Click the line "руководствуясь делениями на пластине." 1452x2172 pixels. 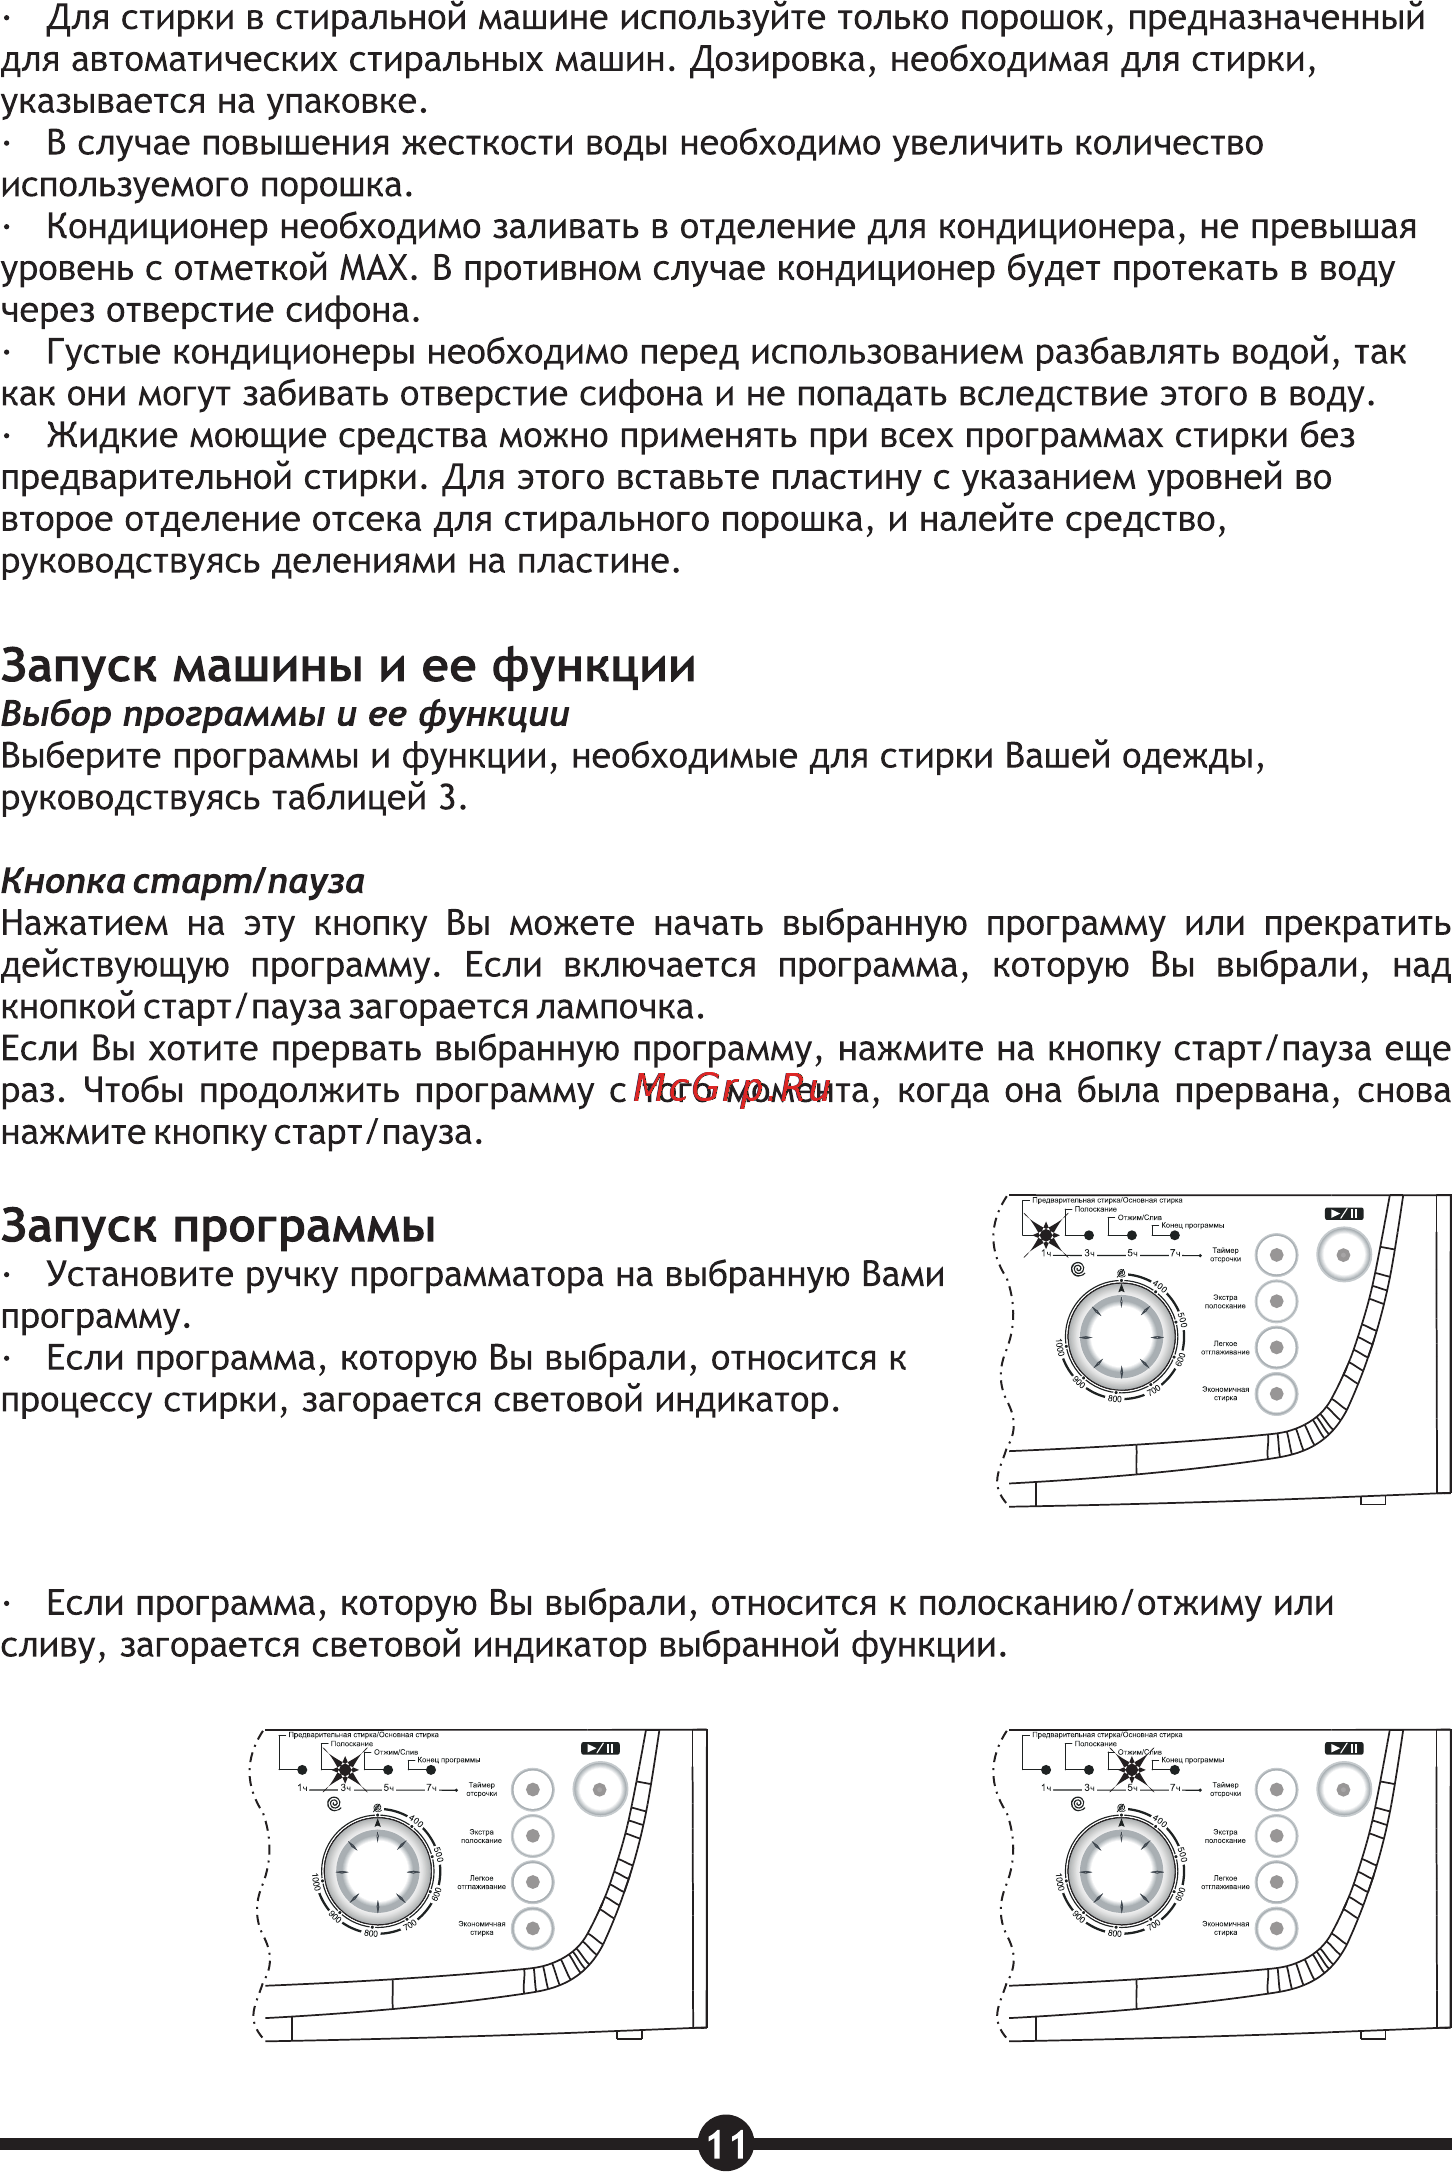(x=341, y=562)
